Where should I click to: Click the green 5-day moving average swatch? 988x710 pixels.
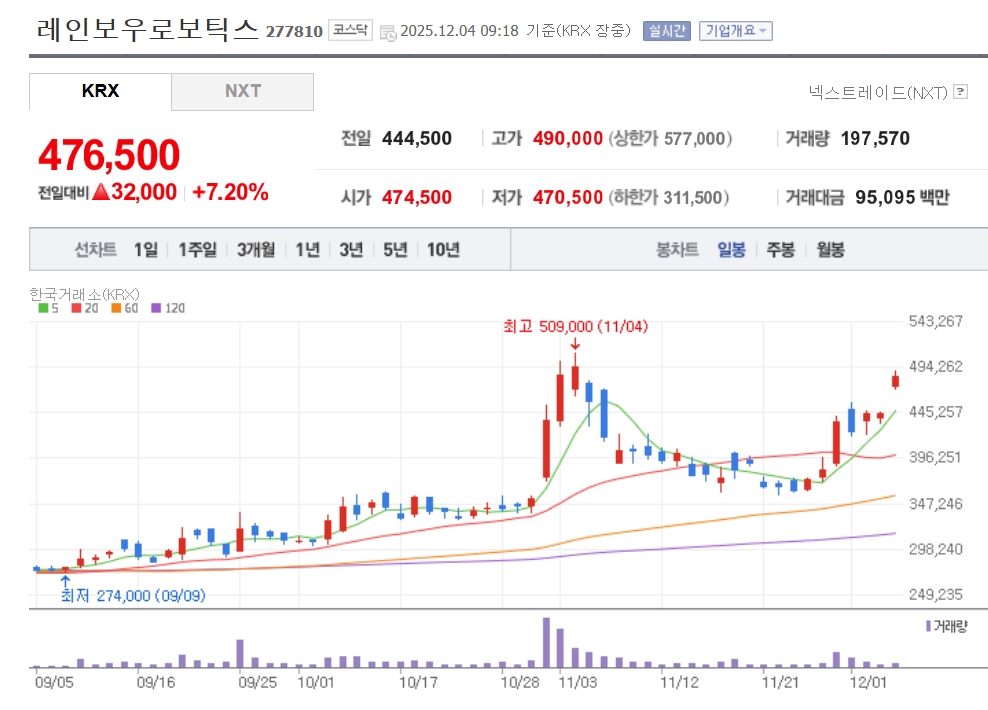(x=43, y=308)
